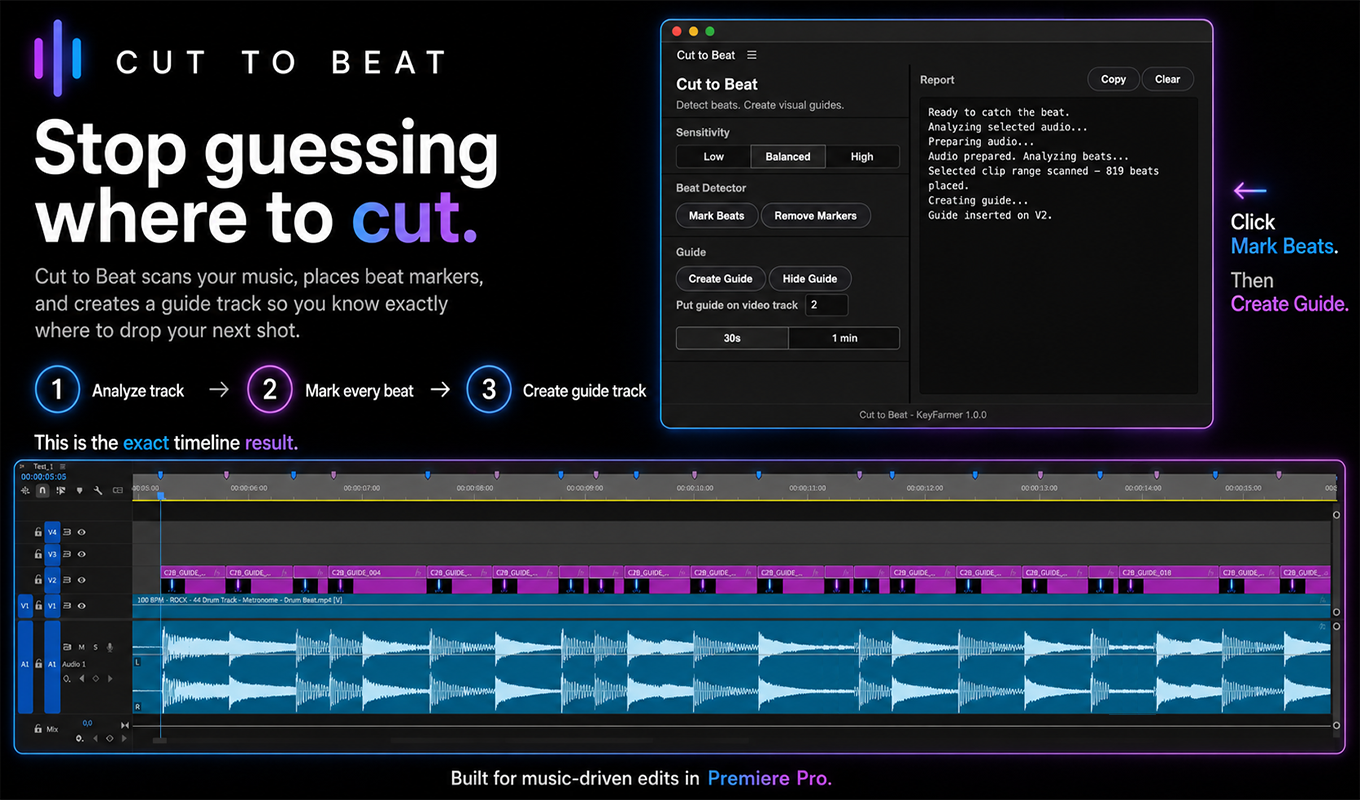This screenshot has width=1360, height=800.
Task: Toggle sync lock on audio track A1
Action: pos(67,647)
